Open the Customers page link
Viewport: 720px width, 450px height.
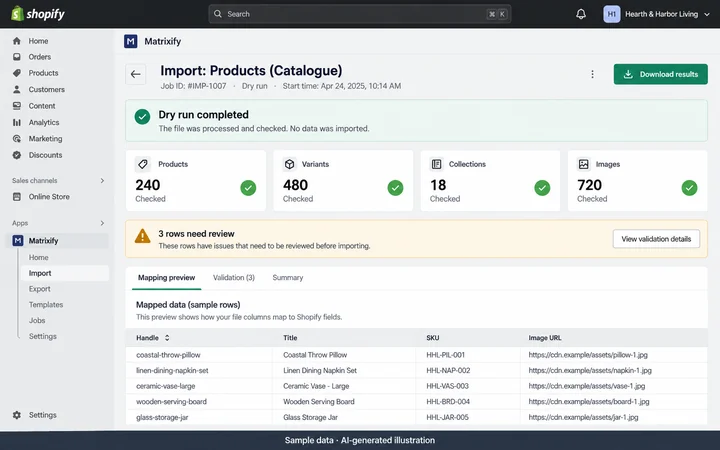(x=46, y=90)
